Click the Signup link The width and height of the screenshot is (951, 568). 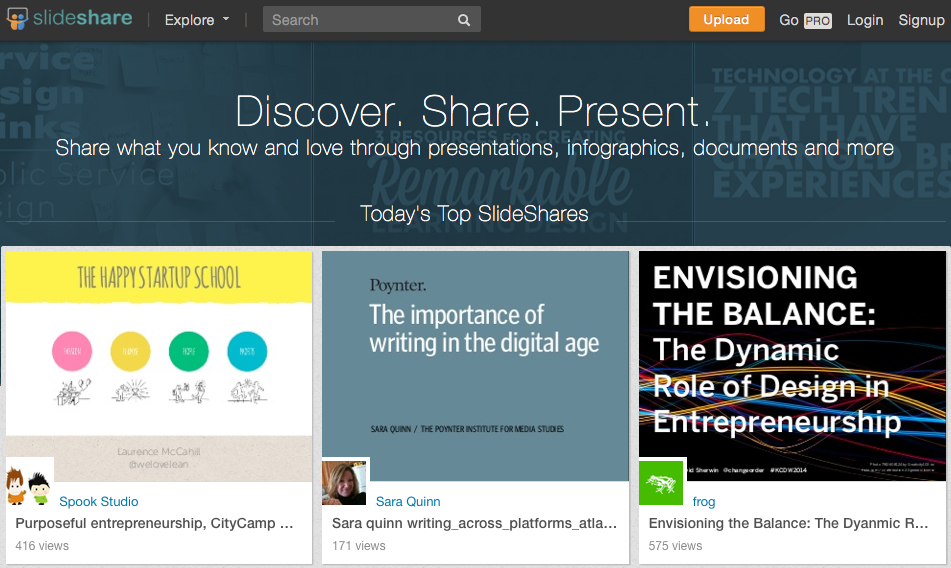[x=921, y=20]
